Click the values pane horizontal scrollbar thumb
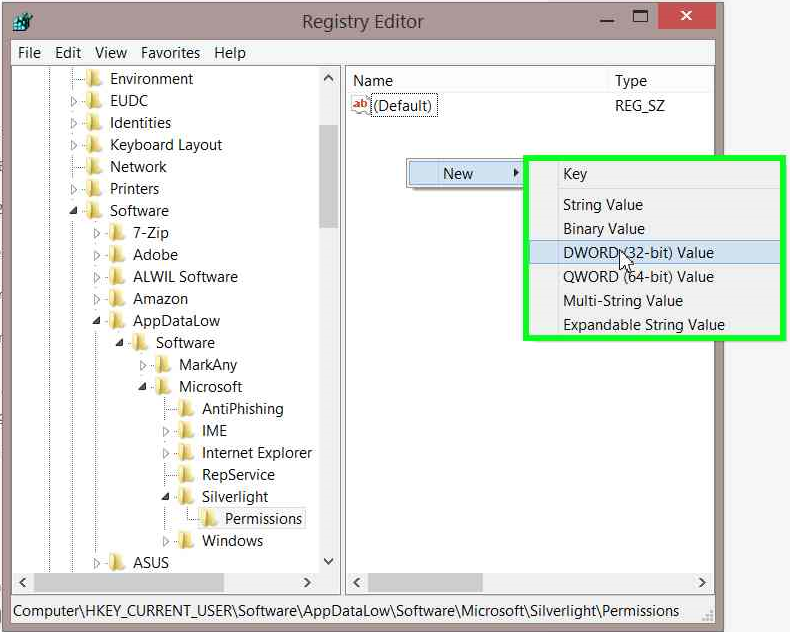790x632 pixels. [425, 583]
